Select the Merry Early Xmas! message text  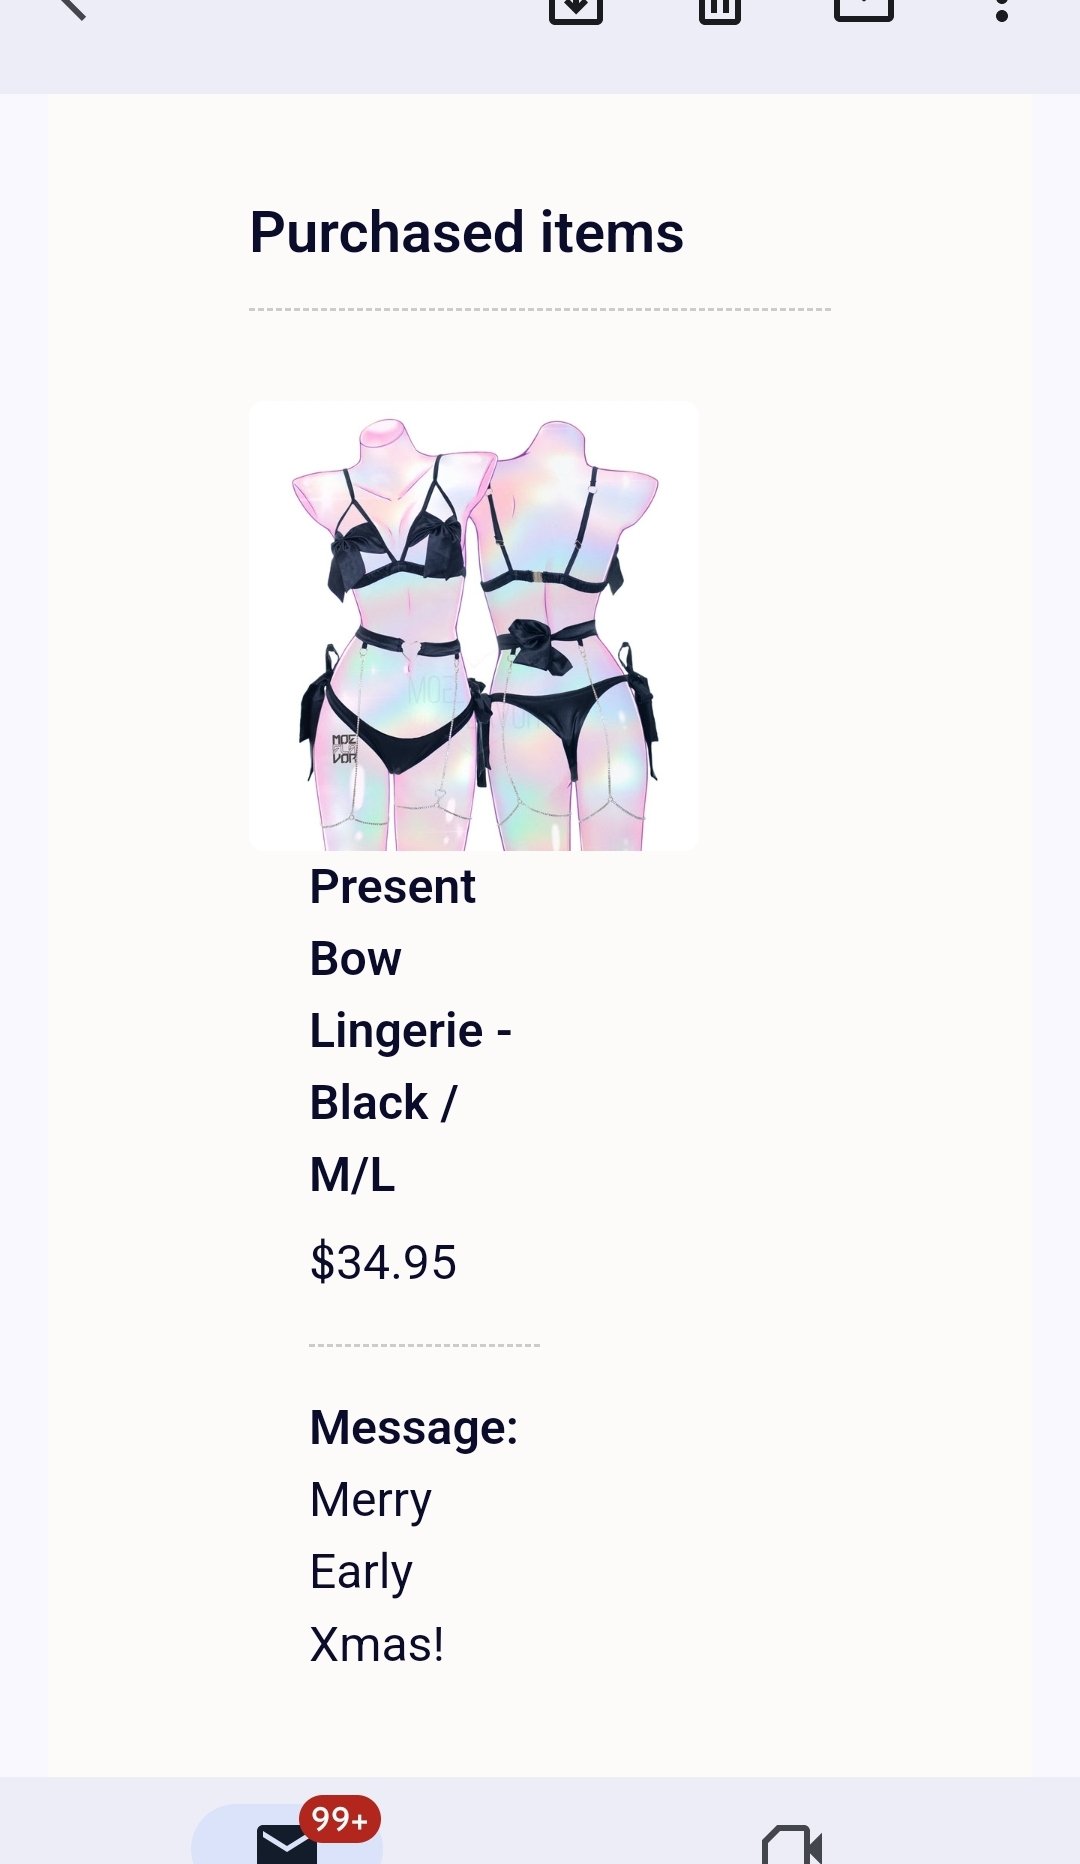(x=377, y=1572)
